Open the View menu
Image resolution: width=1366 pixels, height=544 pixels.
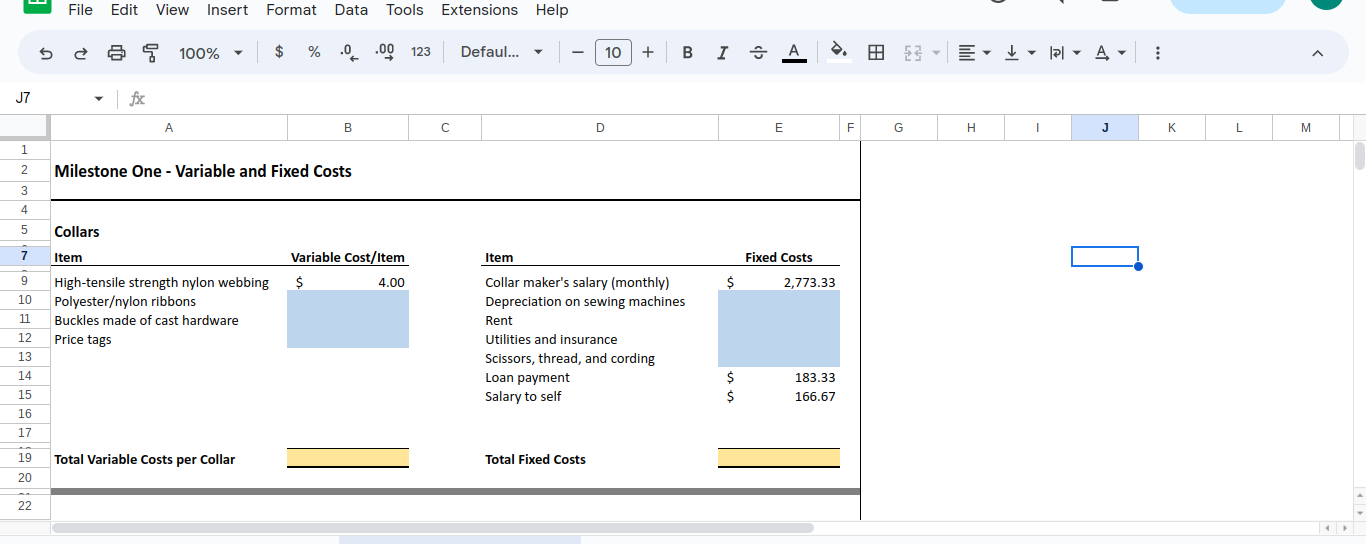pyautogui.click(x=172, y=10)
